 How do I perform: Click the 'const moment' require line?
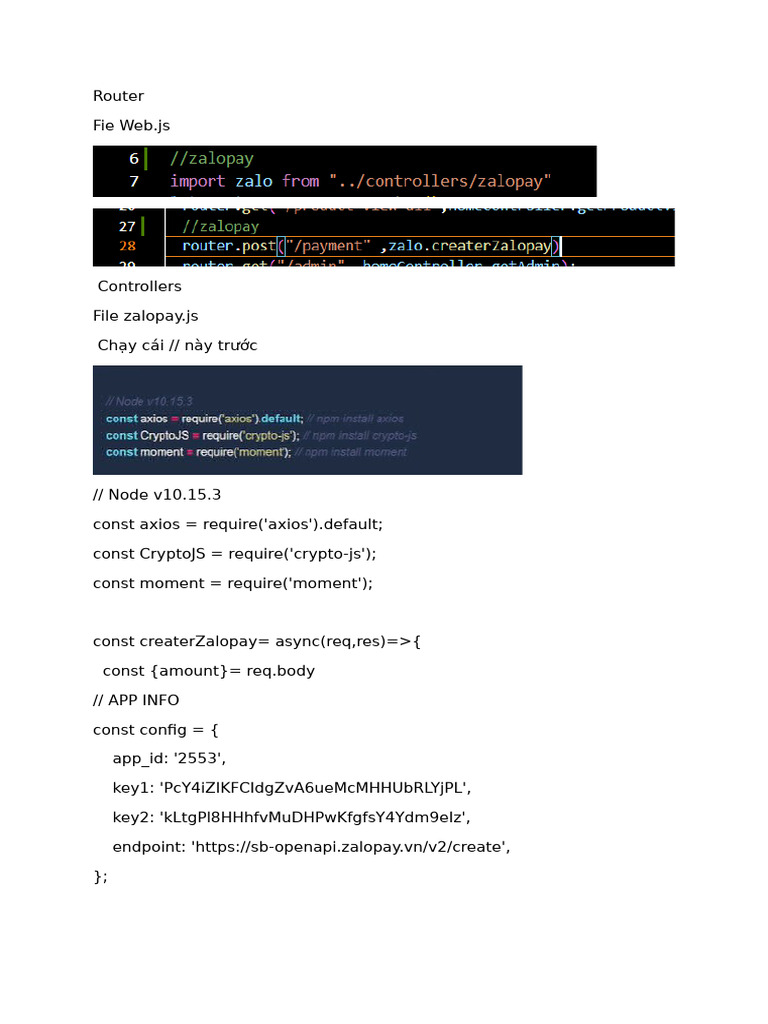click(232, 583)
